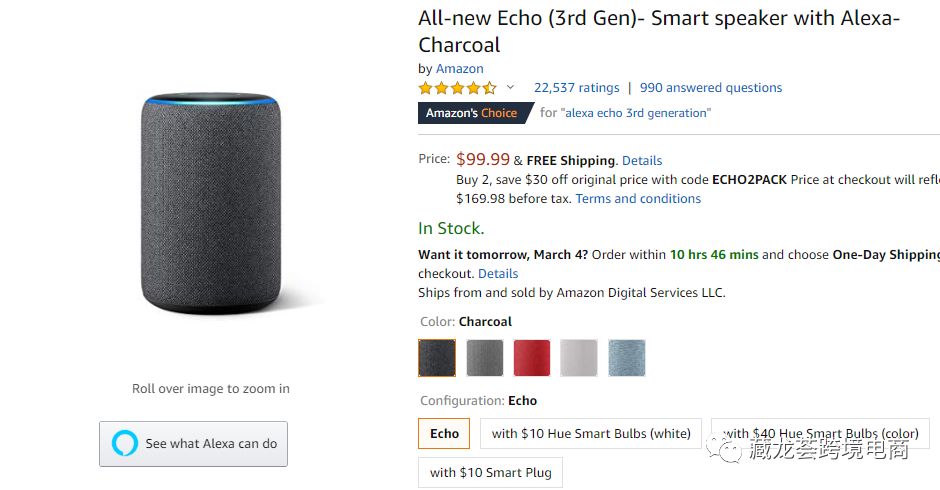This screenshot has width=940, height=490.
Task: Click the Amazon brand link
Action: [x=460, y=69]
